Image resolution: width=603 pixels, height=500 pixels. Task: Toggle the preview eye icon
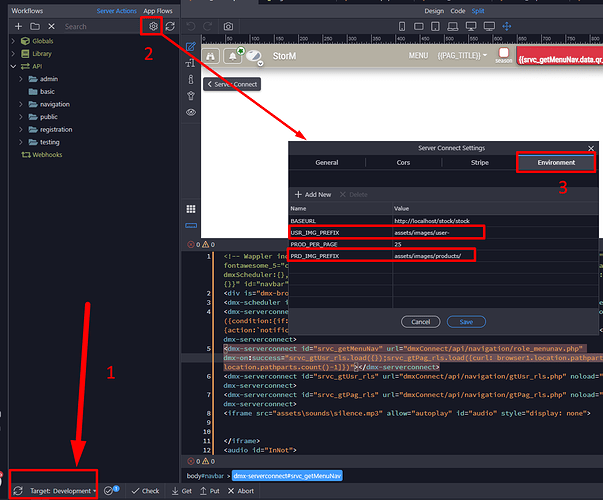(191, 112)
